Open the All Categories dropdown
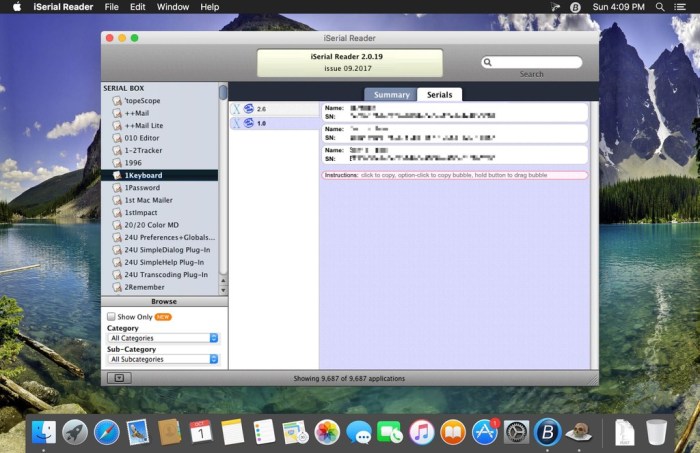700x453 pixels. coord(163,339)
